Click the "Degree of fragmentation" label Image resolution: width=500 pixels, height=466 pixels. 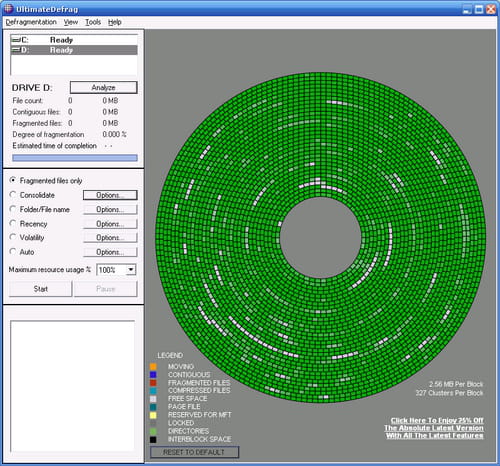tap(48, 134)
